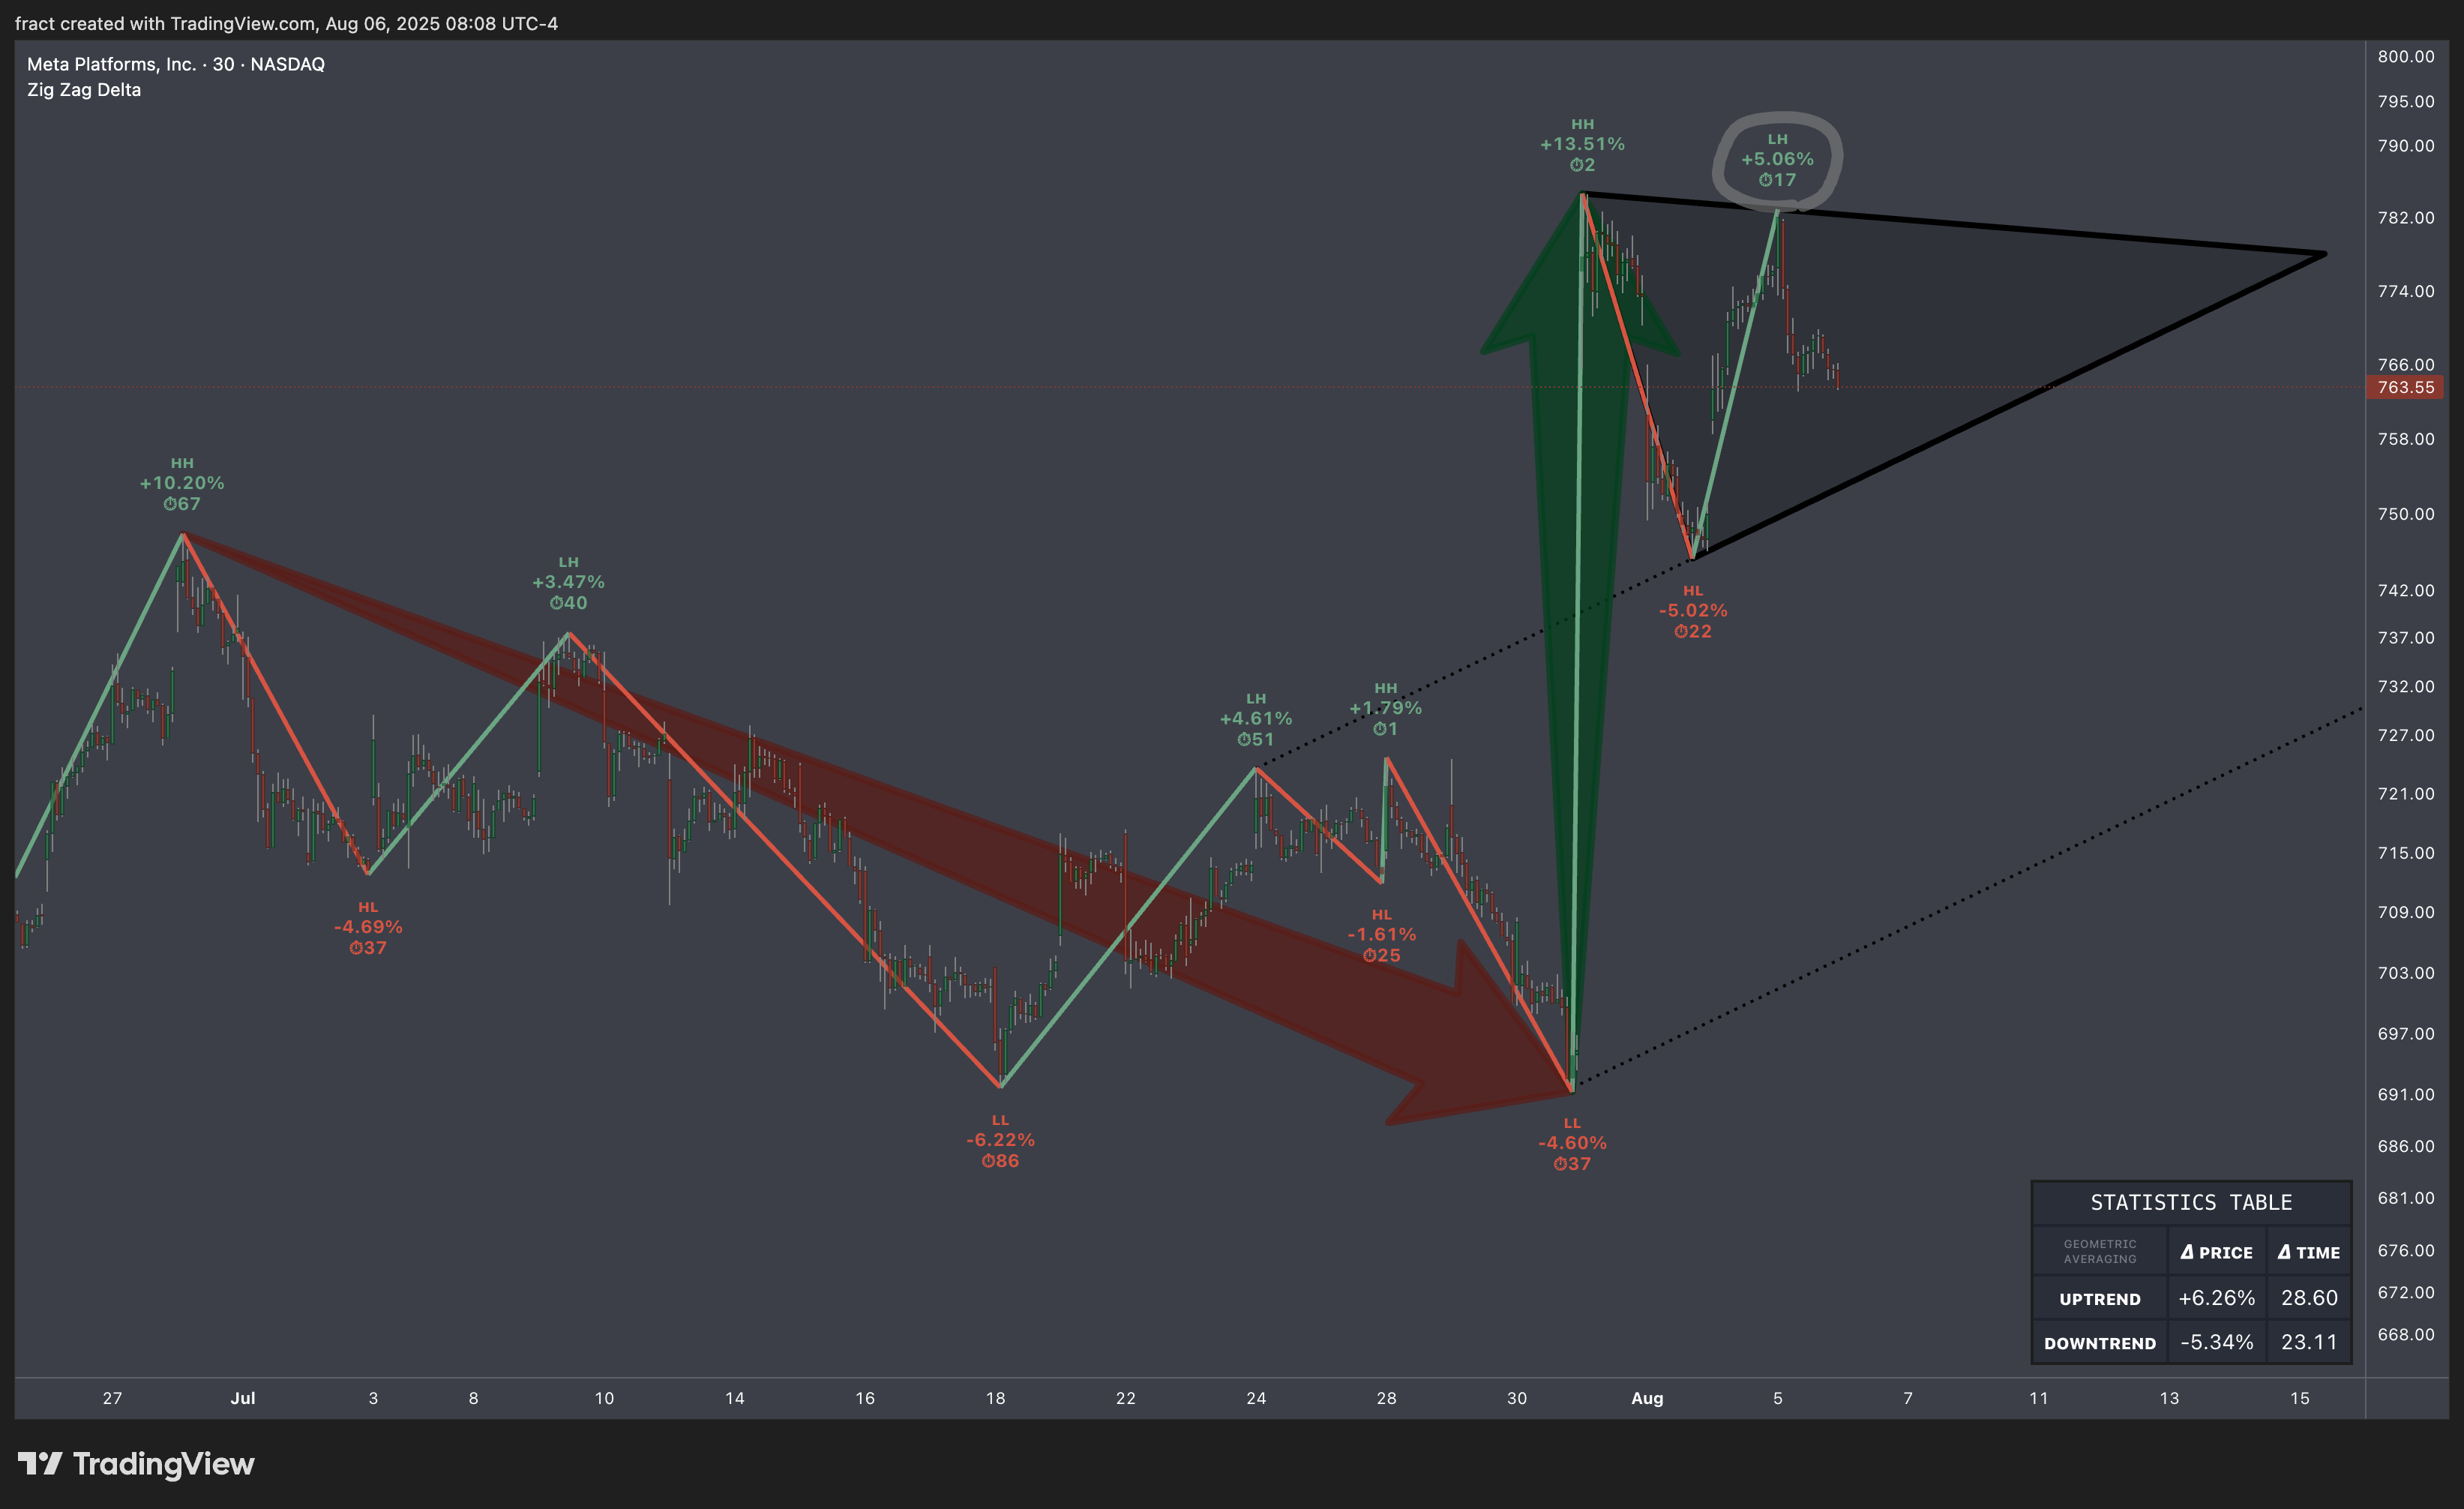The width and height of the screenshot is (2464, 1509).
Task: Click the 28.60 uptrend time cell
Action: coord(2309,1298)
